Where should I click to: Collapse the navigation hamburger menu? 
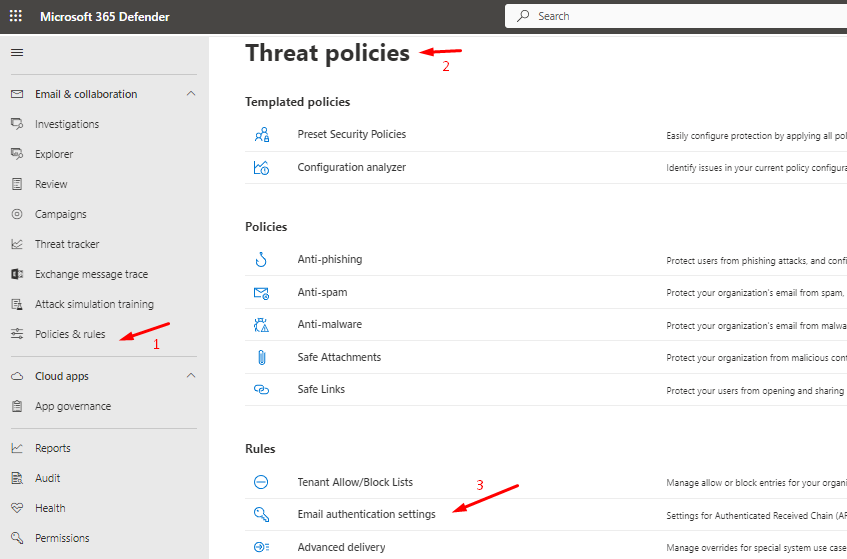(x=17, y=53)
